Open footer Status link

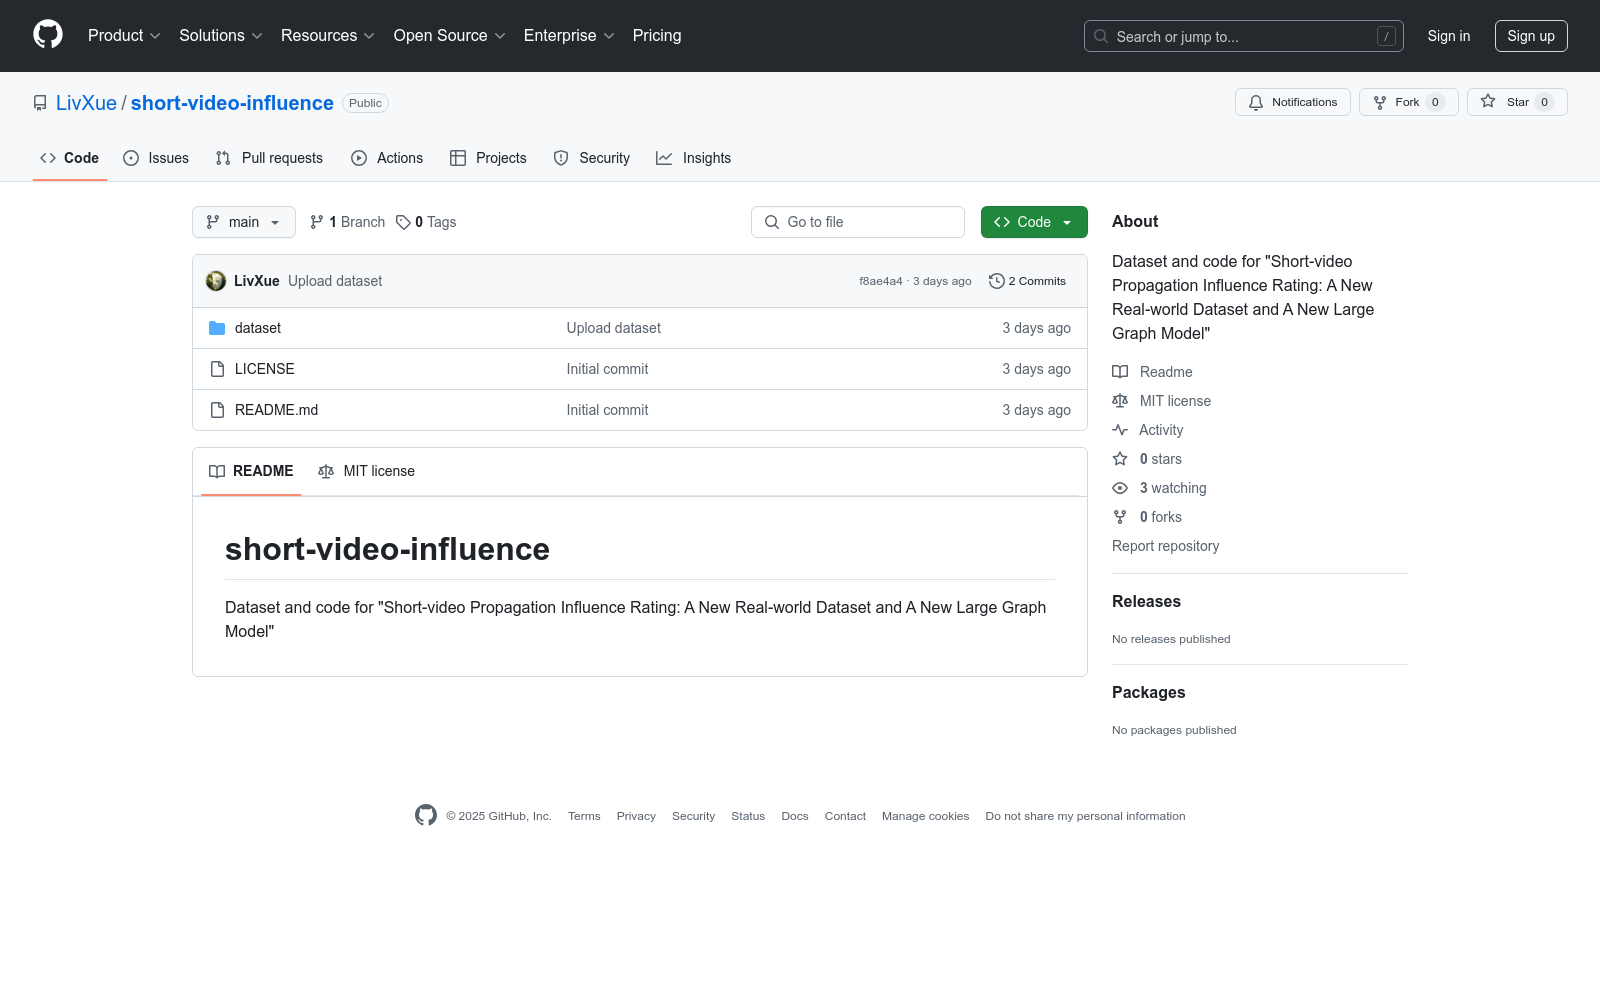[x=748, y=816]
